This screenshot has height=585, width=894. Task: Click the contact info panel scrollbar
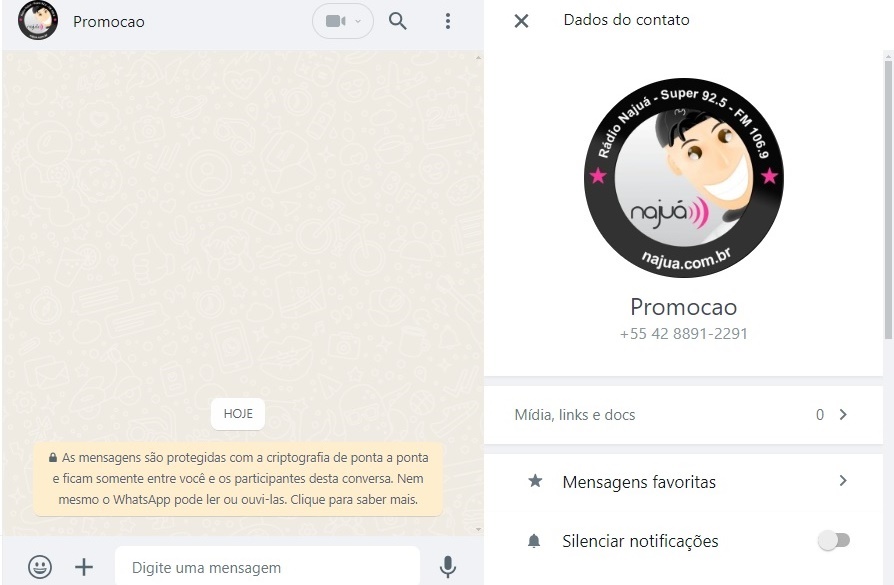point(888,200)
